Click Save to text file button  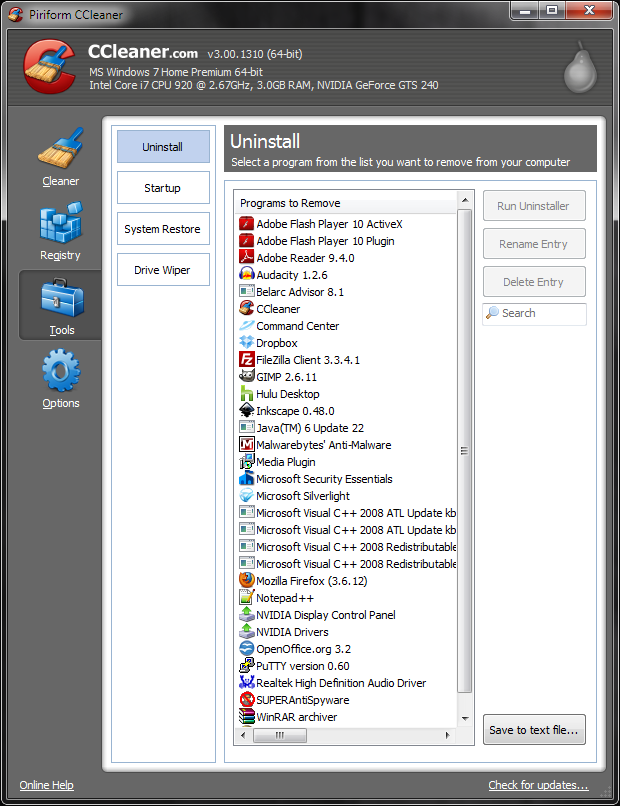(534, 729)
